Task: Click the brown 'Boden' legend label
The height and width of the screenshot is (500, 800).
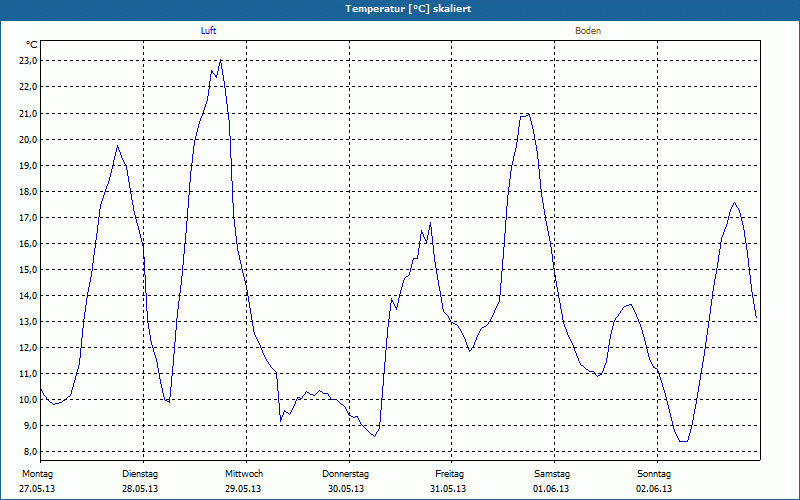Action: click(x=588, y=31)
